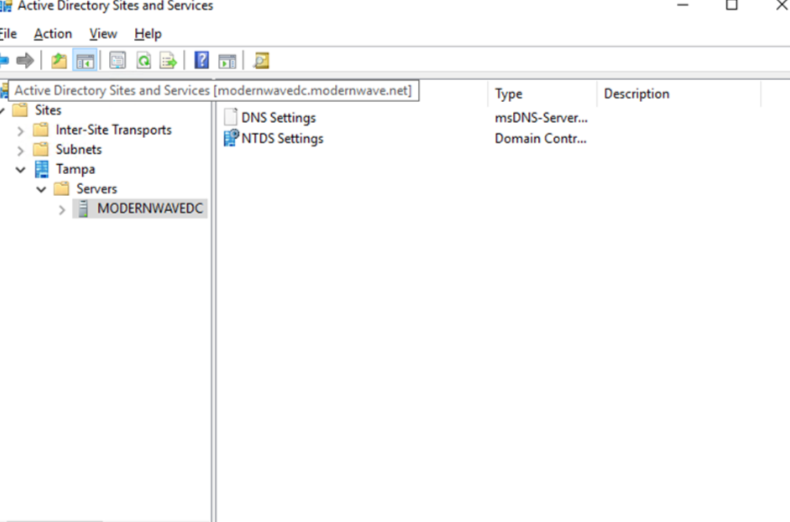This screenshot has width=790, height=522.
Task: Open the Help menu
Action: pyautogui.click(x=148, y=34)
